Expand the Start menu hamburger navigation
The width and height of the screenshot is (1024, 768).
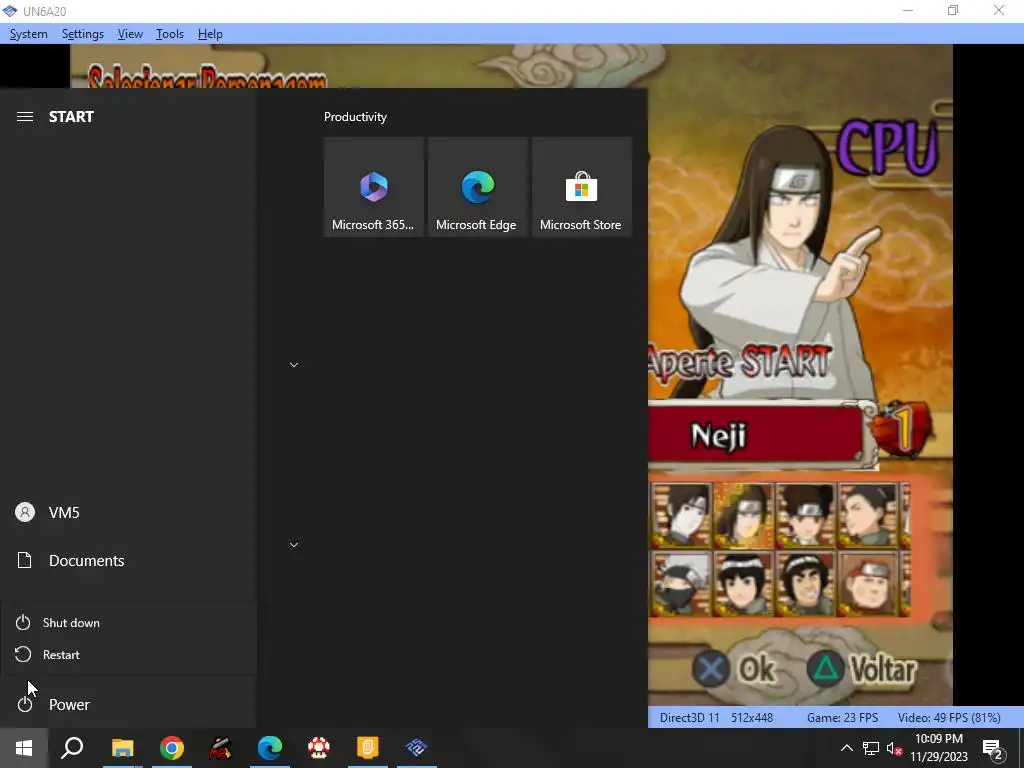25,116
